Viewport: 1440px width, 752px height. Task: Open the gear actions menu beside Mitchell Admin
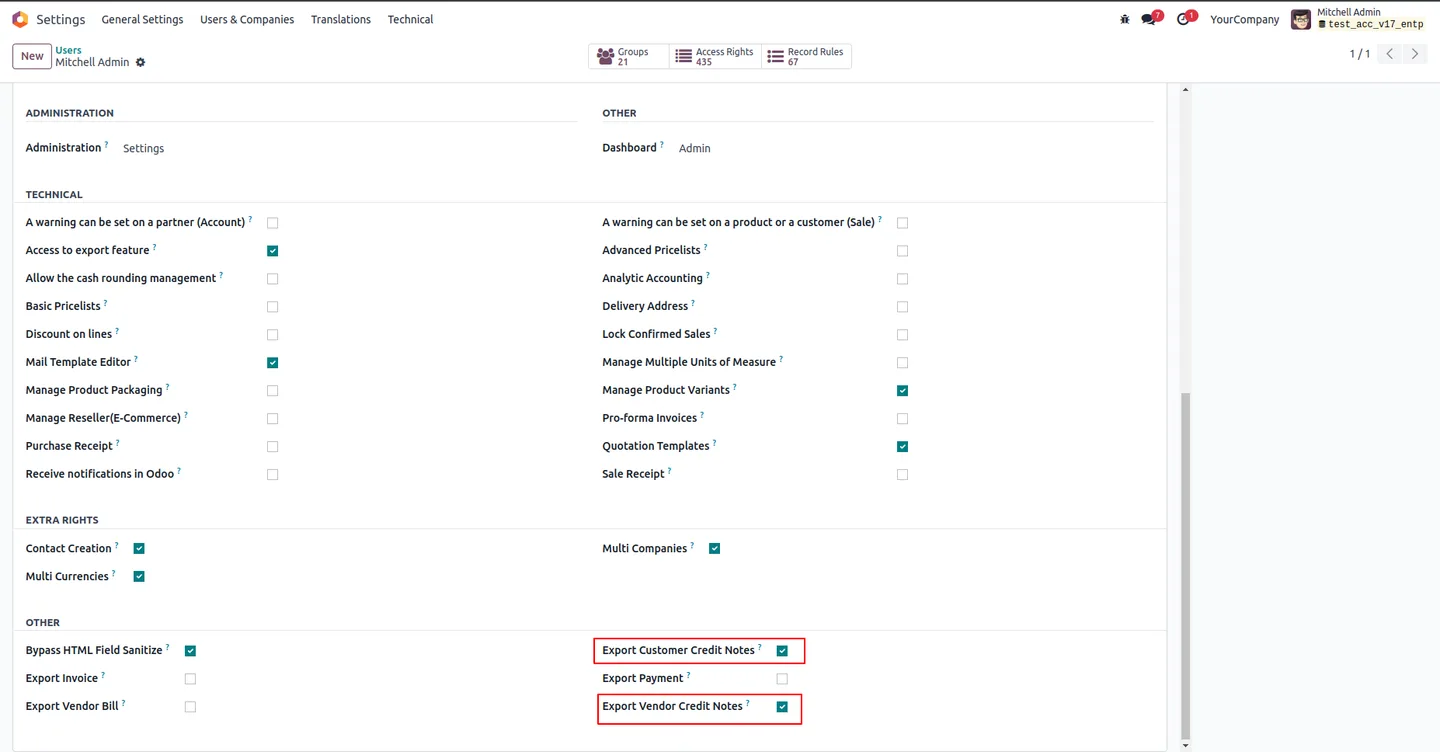tap(140, 62)
